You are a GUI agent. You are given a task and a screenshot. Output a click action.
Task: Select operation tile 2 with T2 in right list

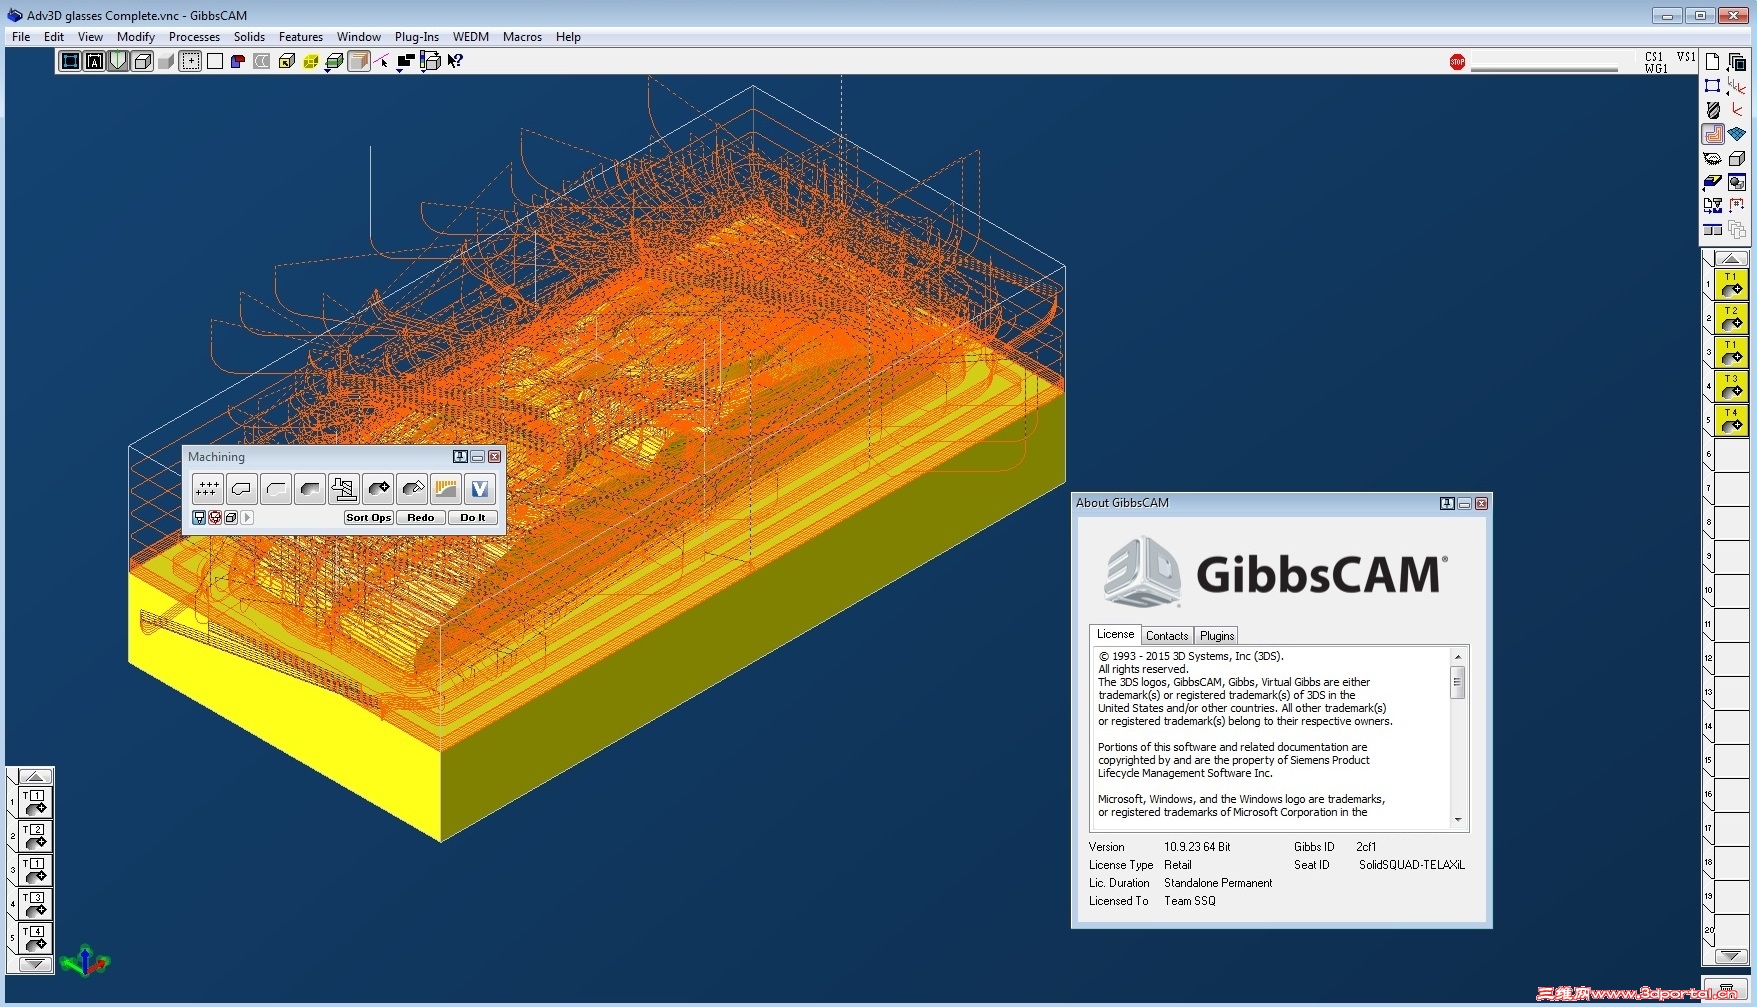click(1731, 319)
